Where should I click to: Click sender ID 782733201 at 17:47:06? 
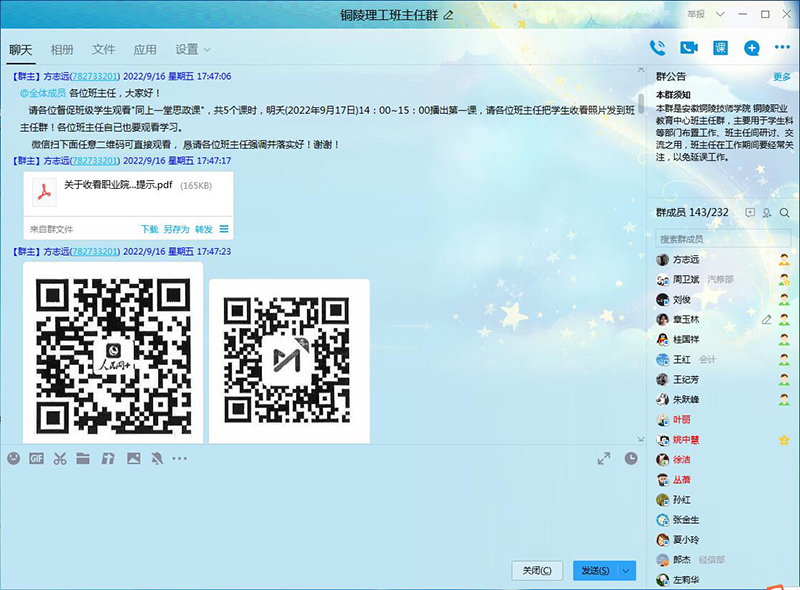pyautogui.click(x=94, y=76)
